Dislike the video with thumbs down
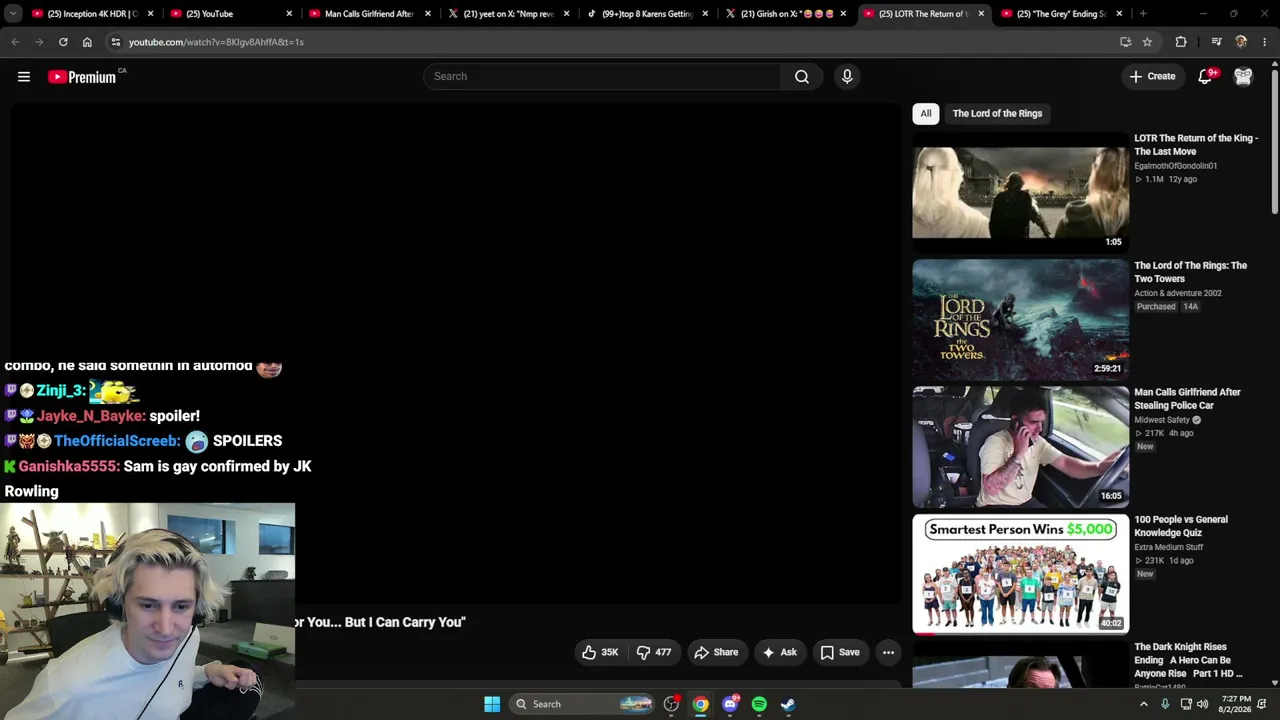This screenshot has width=1280, height=720. [x=654, y=653]
